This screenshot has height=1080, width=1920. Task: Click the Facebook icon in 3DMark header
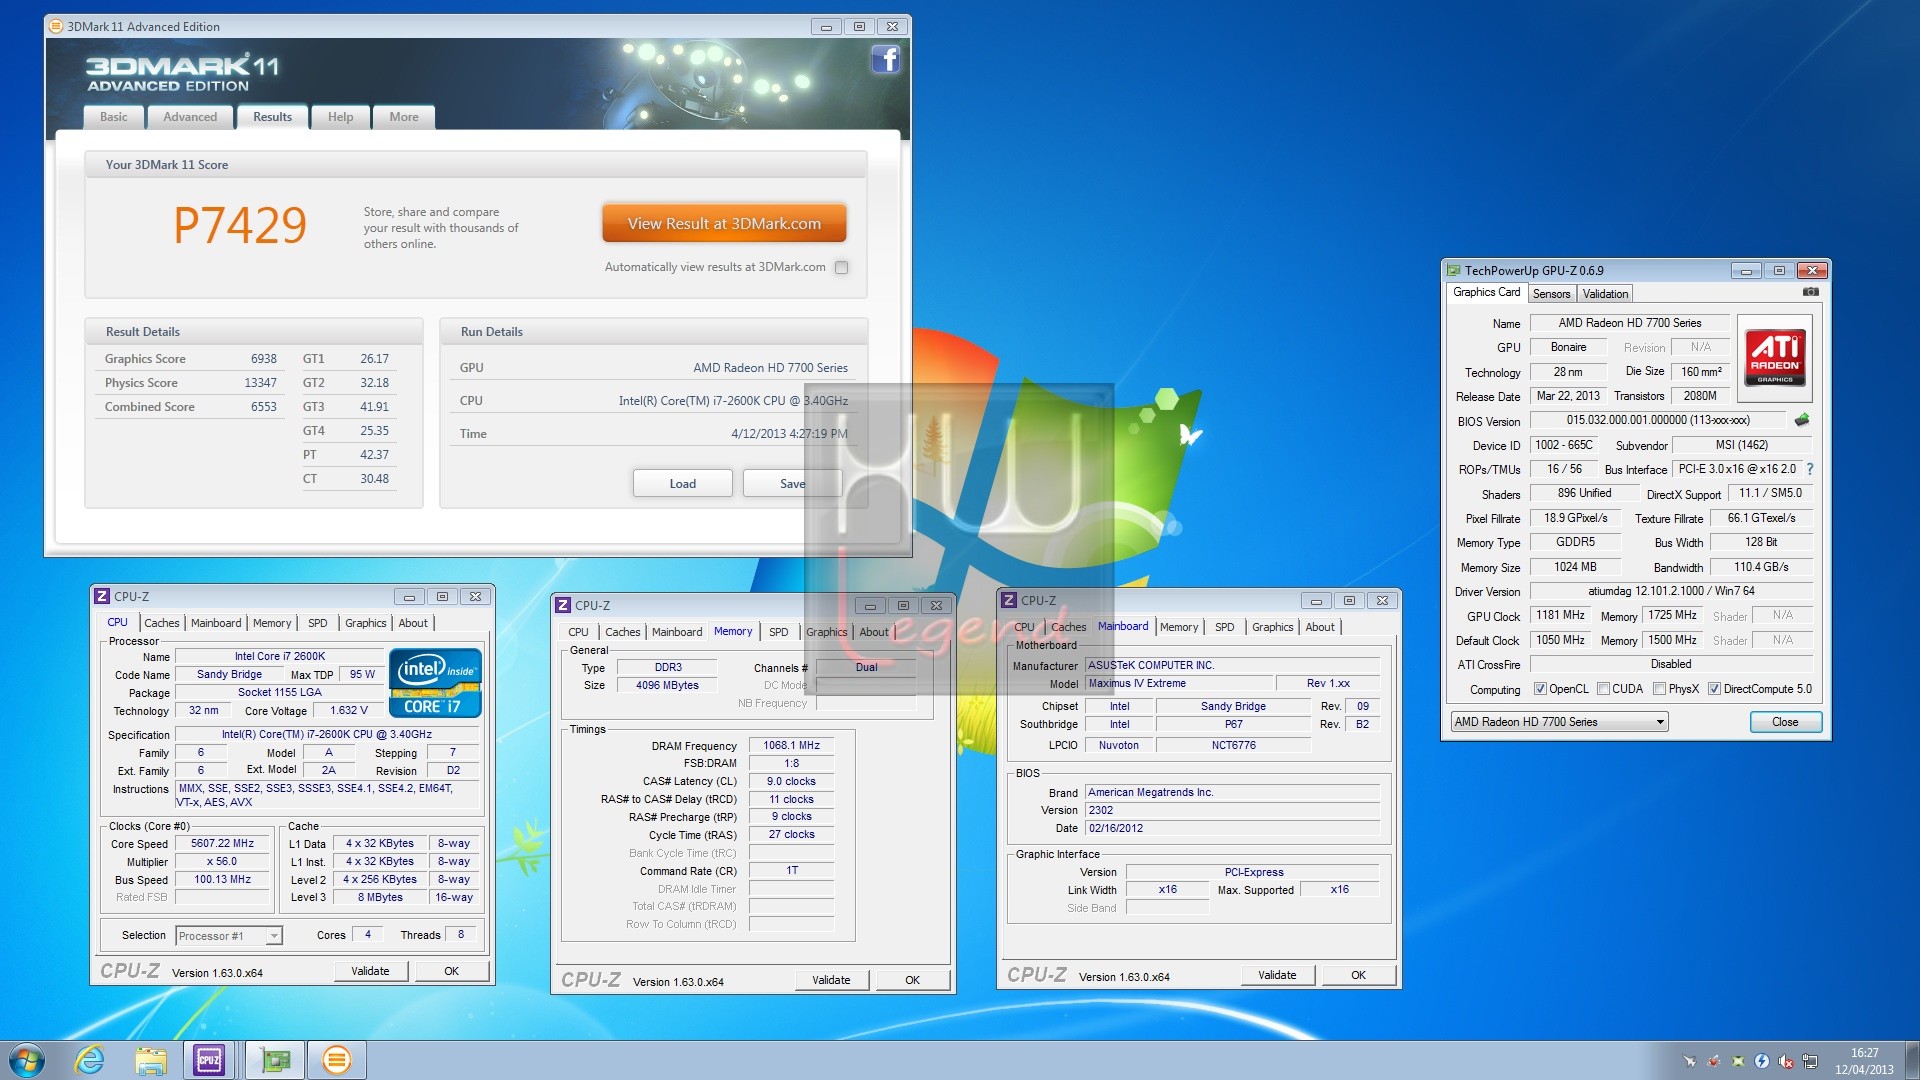click(885, 60)
